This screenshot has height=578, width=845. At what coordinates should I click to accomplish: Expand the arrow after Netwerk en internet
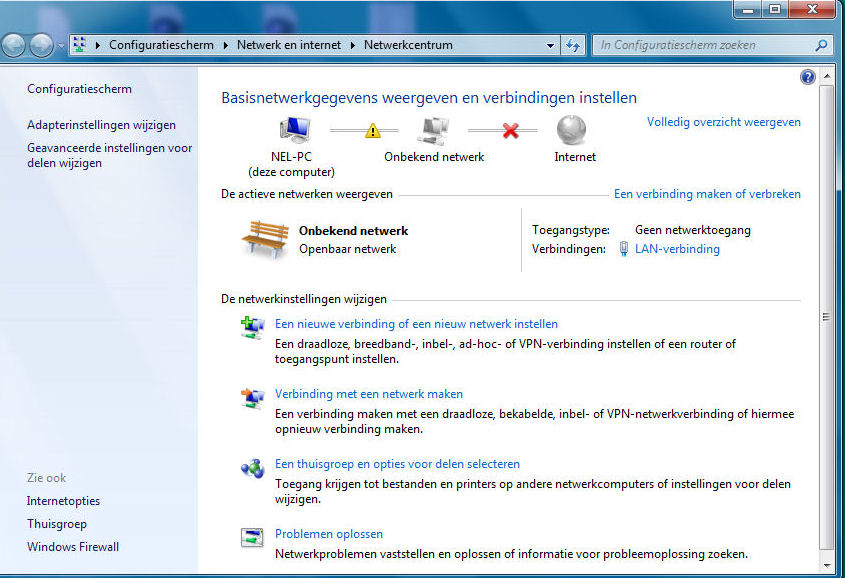352,45
